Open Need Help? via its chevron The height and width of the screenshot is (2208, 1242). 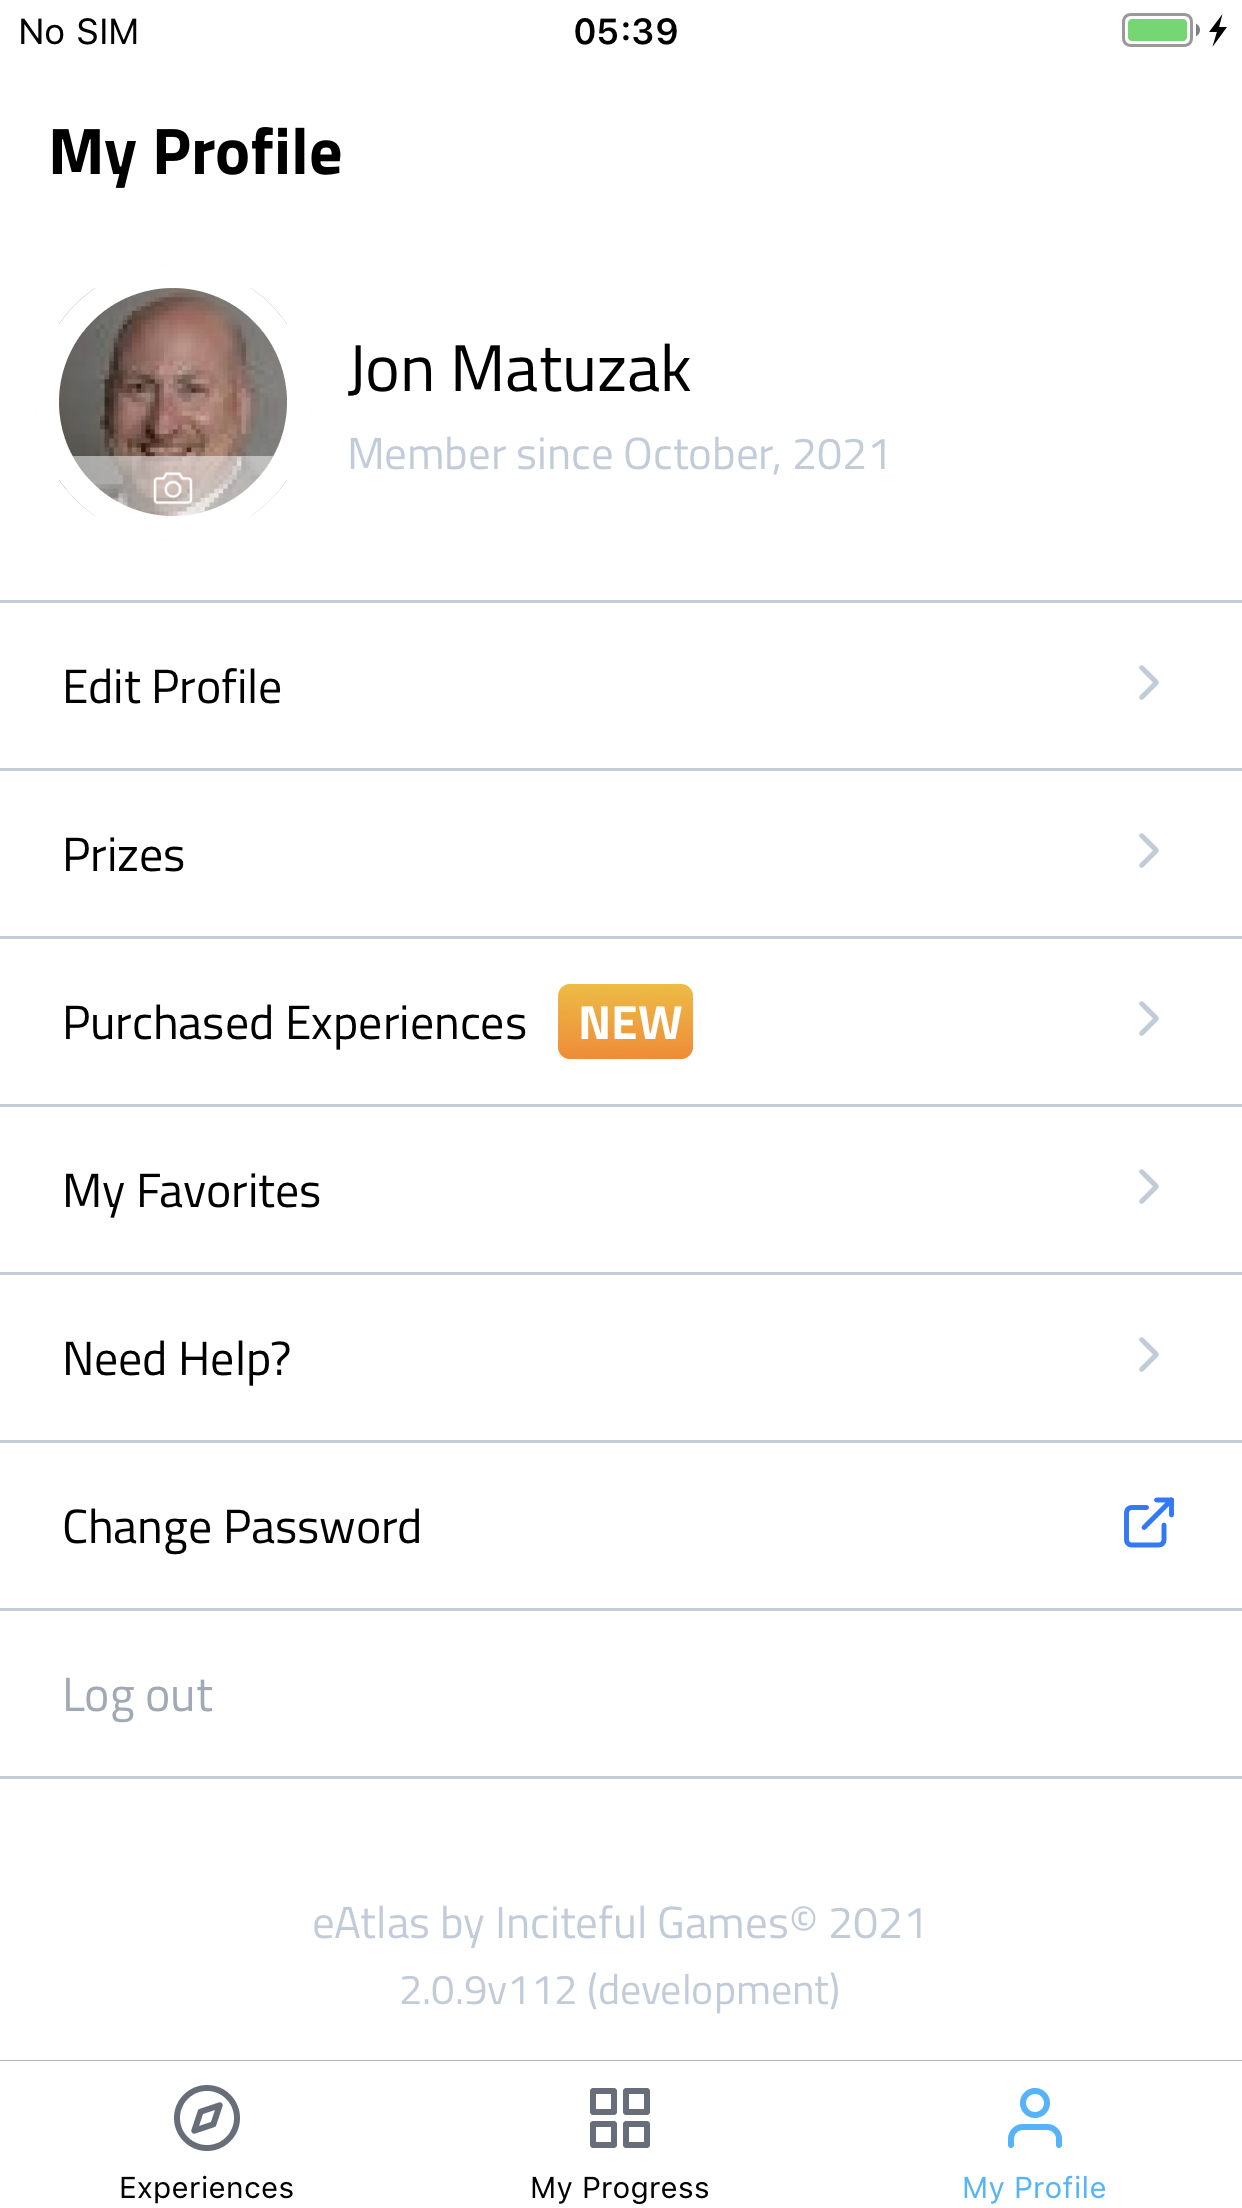pyautogui.click(x=1148, y=1356)
